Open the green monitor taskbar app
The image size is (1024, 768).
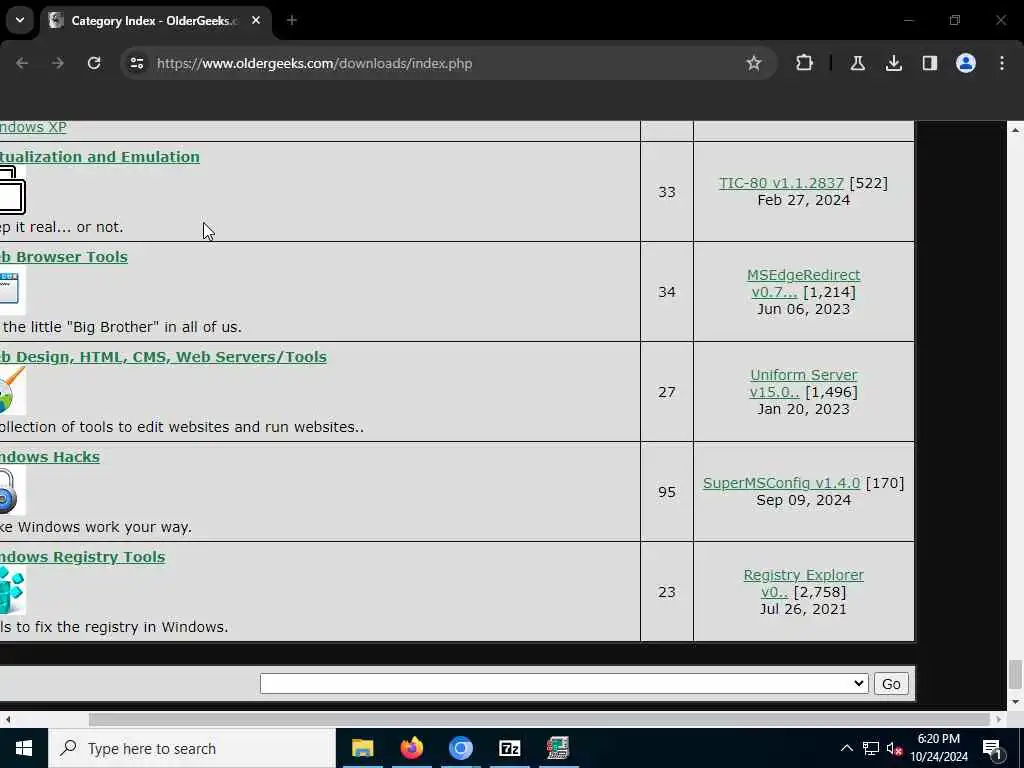point(558,748)
